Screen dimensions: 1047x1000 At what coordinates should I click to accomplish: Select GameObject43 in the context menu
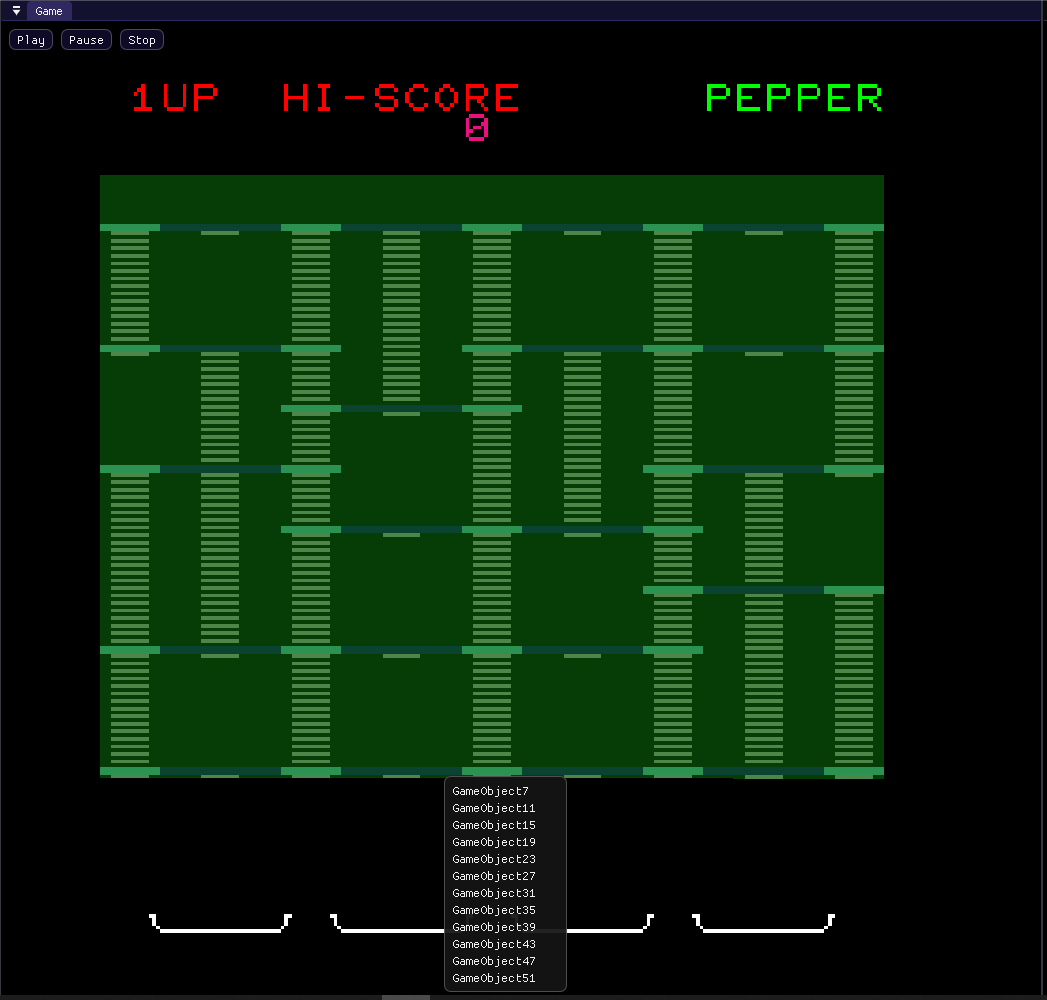[x=493, y=943]
